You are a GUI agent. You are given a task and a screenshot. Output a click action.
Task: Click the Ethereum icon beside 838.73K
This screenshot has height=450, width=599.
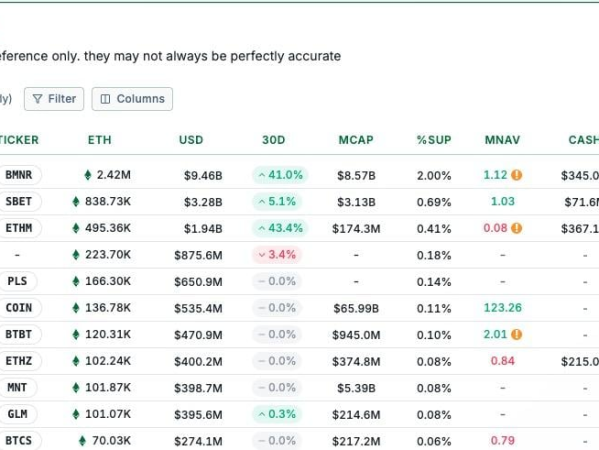(x=76, y=201)
